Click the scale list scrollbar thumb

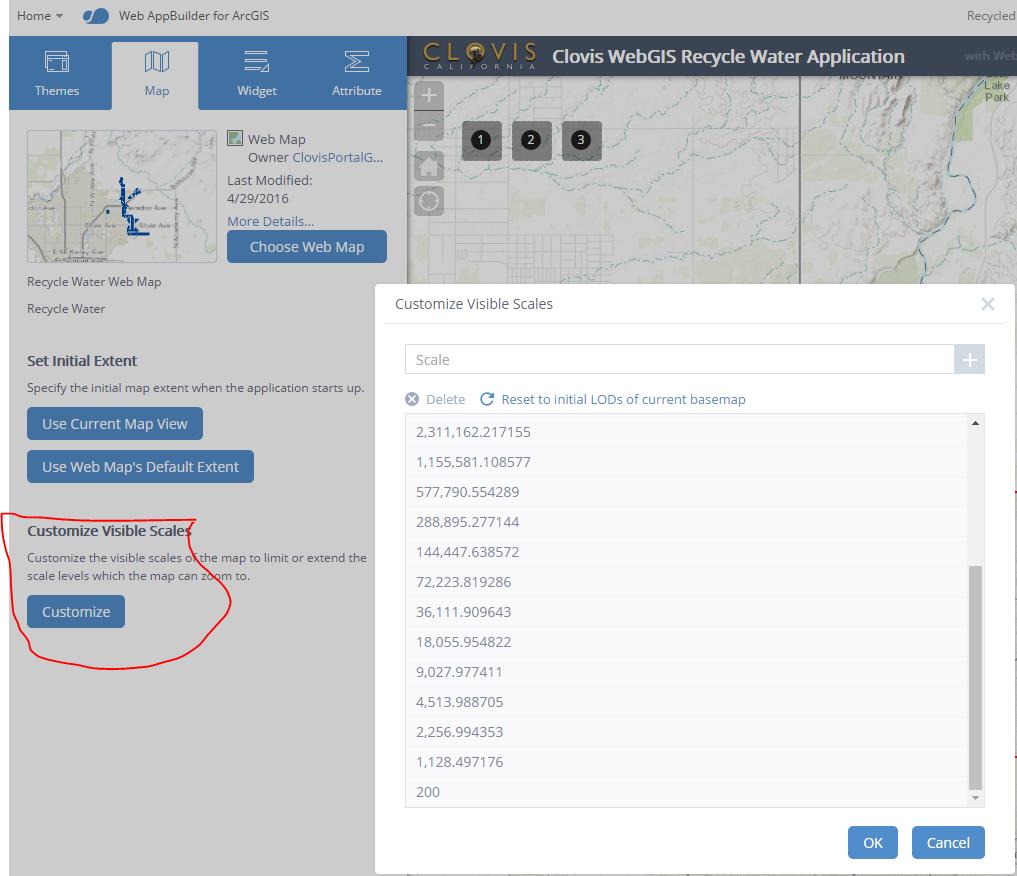(x=975, y=678)
